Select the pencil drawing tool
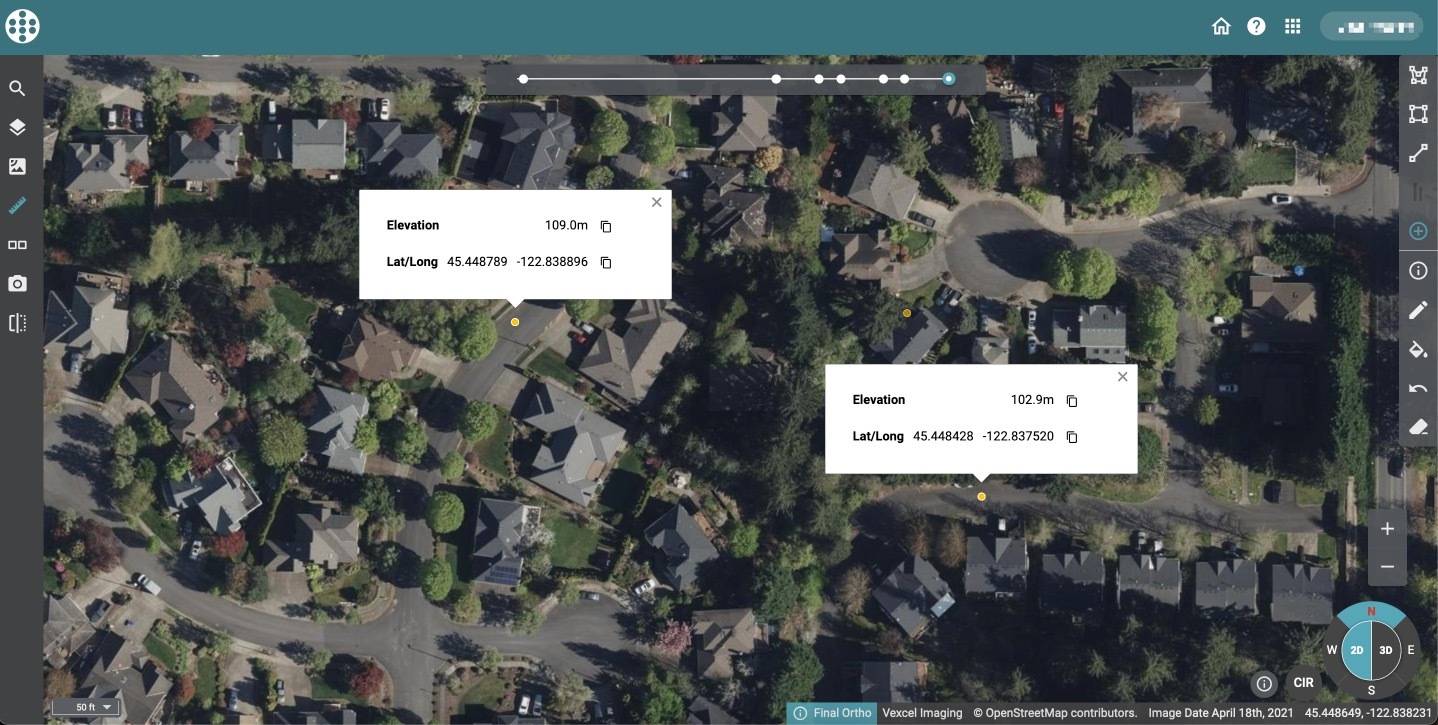1438x725 pixels. pos(1417,310)
